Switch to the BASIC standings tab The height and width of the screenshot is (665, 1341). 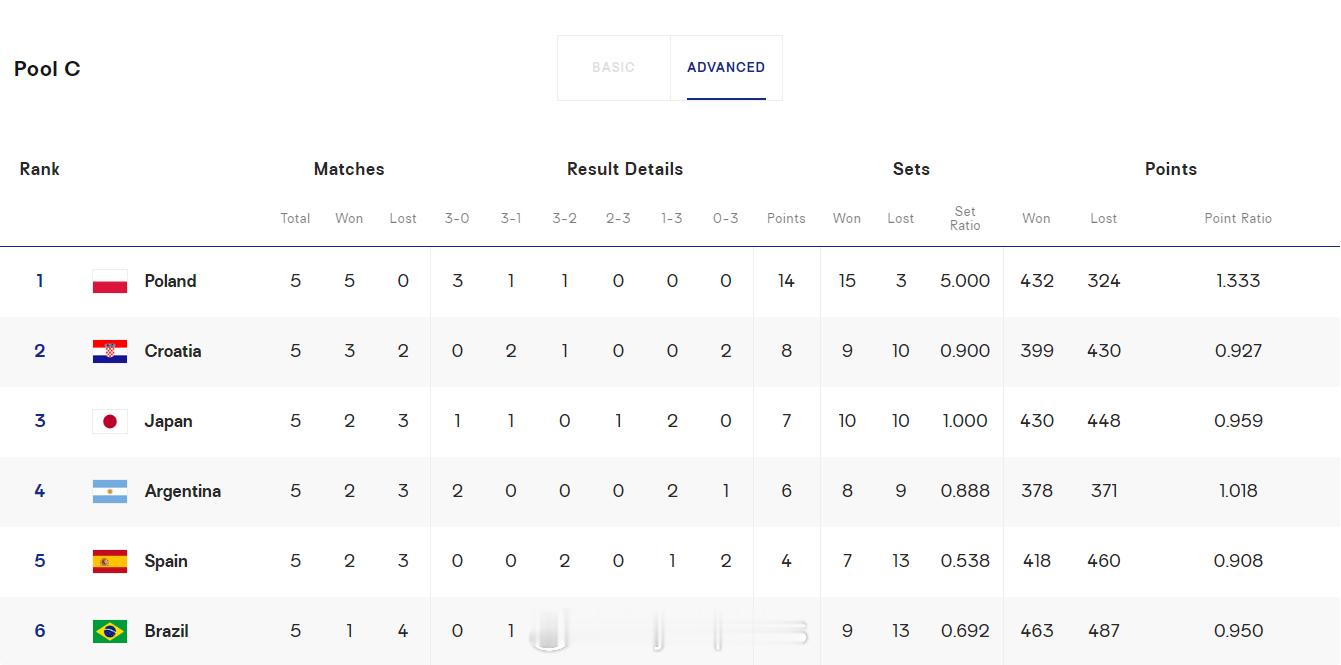point(613,67)
